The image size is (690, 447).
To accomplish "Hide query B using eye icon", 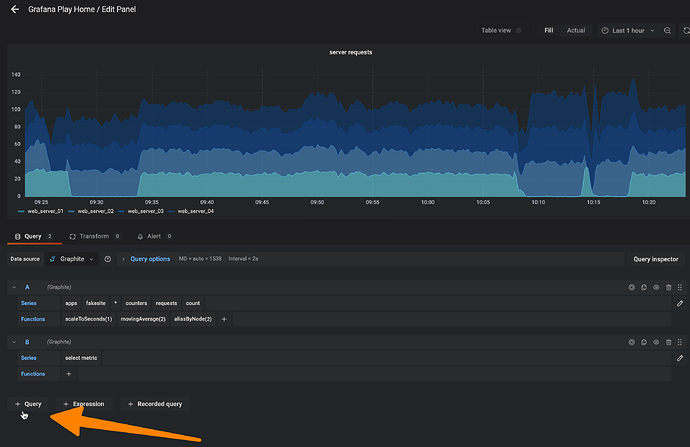I will 656,342.
